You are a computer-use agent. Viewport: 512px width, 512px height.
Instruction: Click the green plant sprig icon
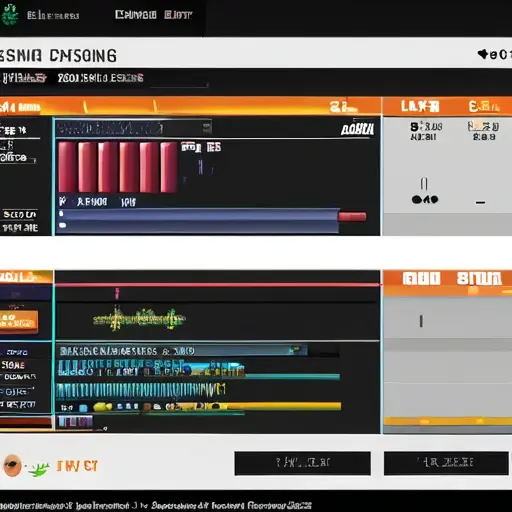point(39,468)
